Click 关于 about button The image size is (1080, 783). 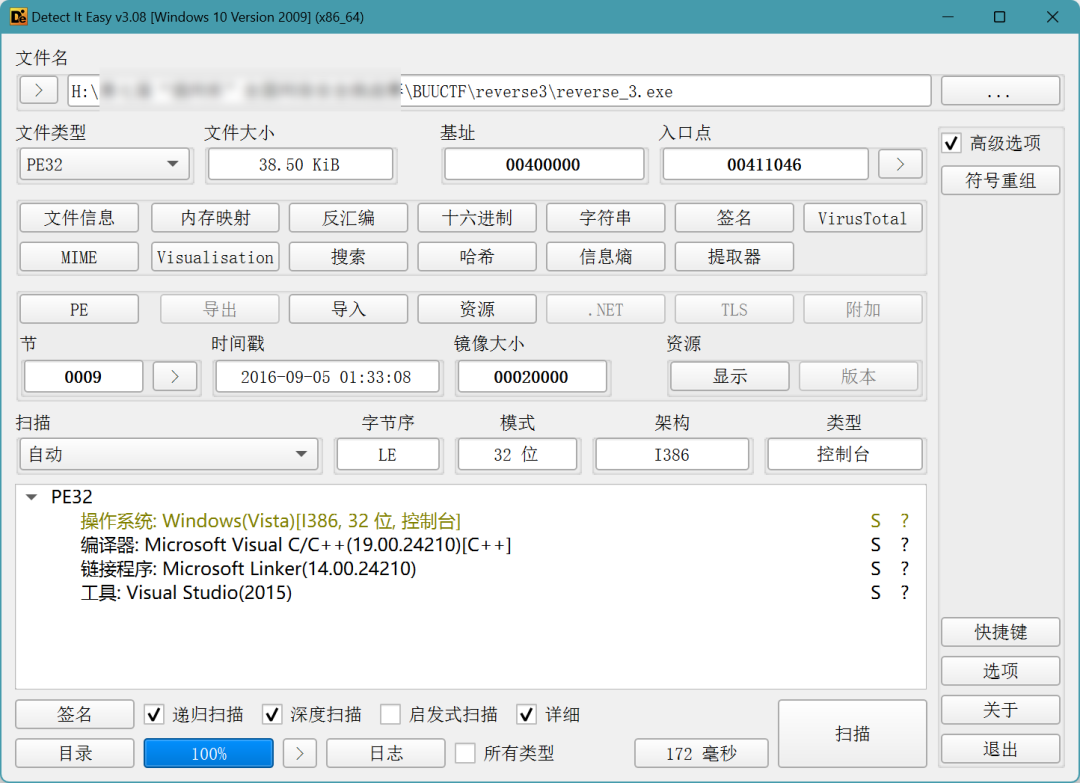(x=1000, y=709)
